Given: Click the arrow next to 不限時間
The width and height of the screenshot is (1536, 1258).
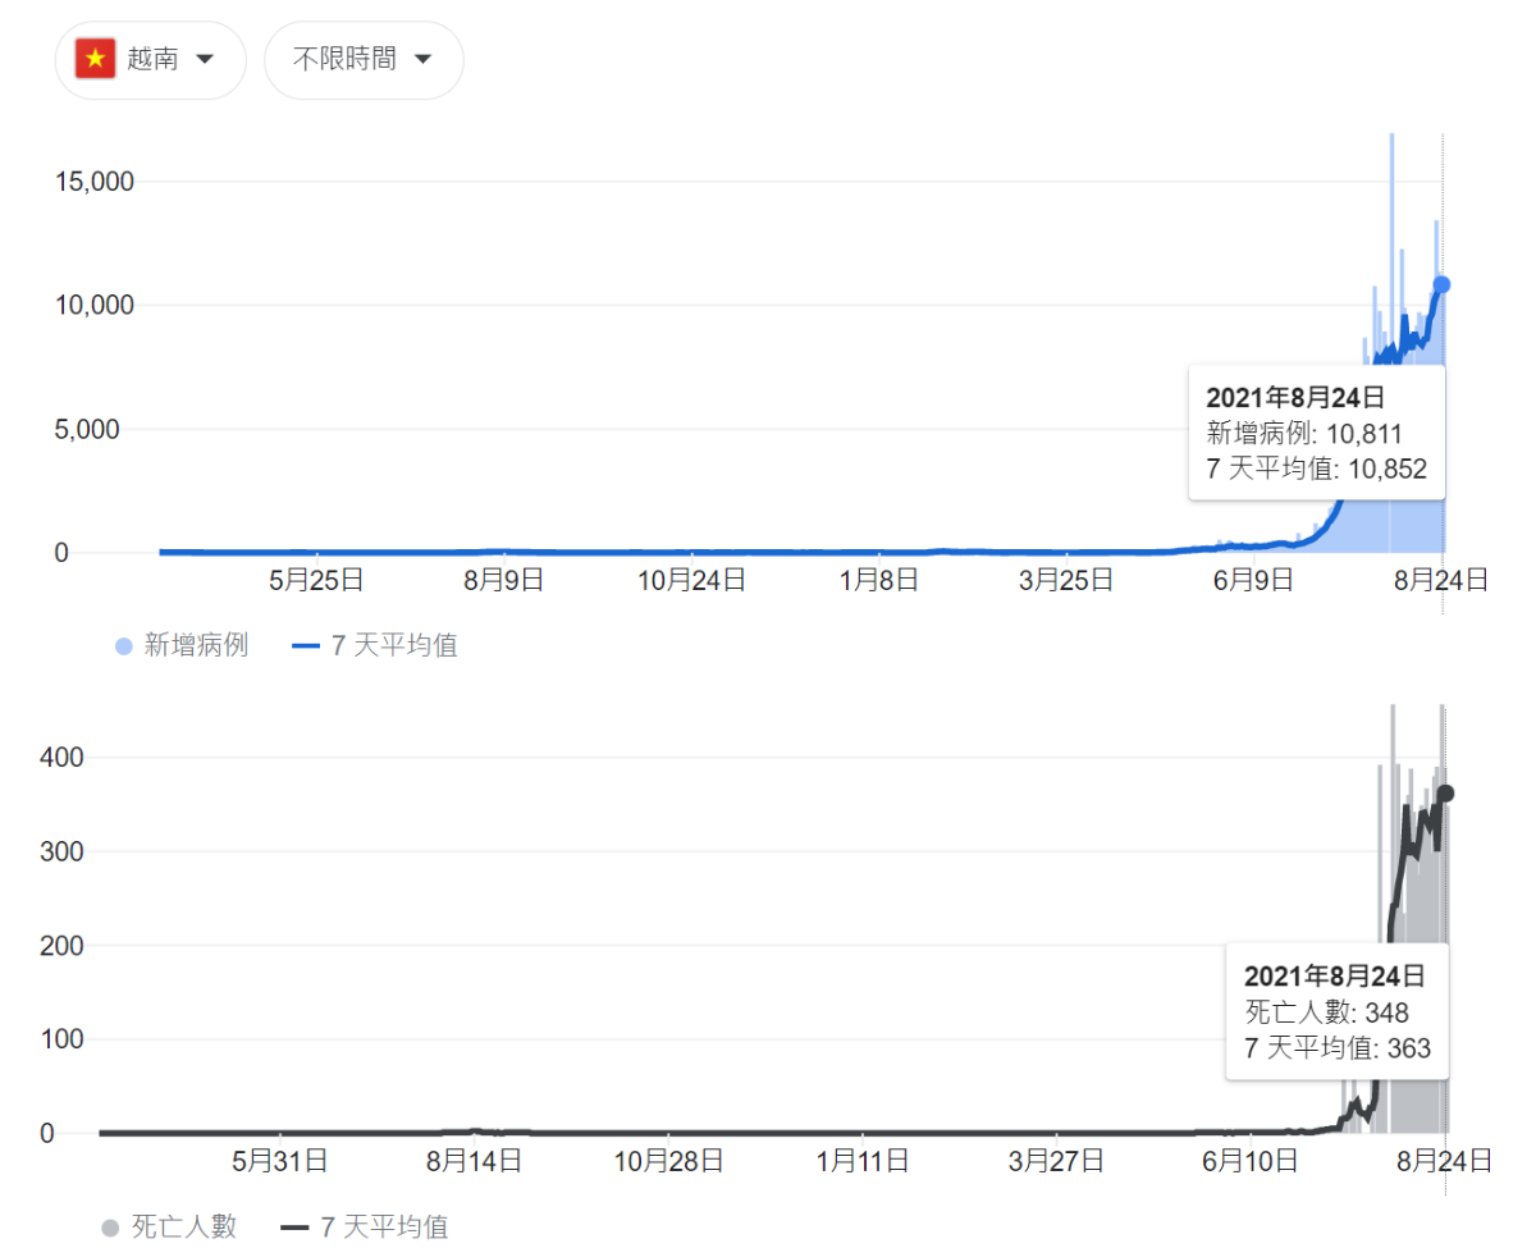Looking at the screenshot, I should [x=423, y=59].
